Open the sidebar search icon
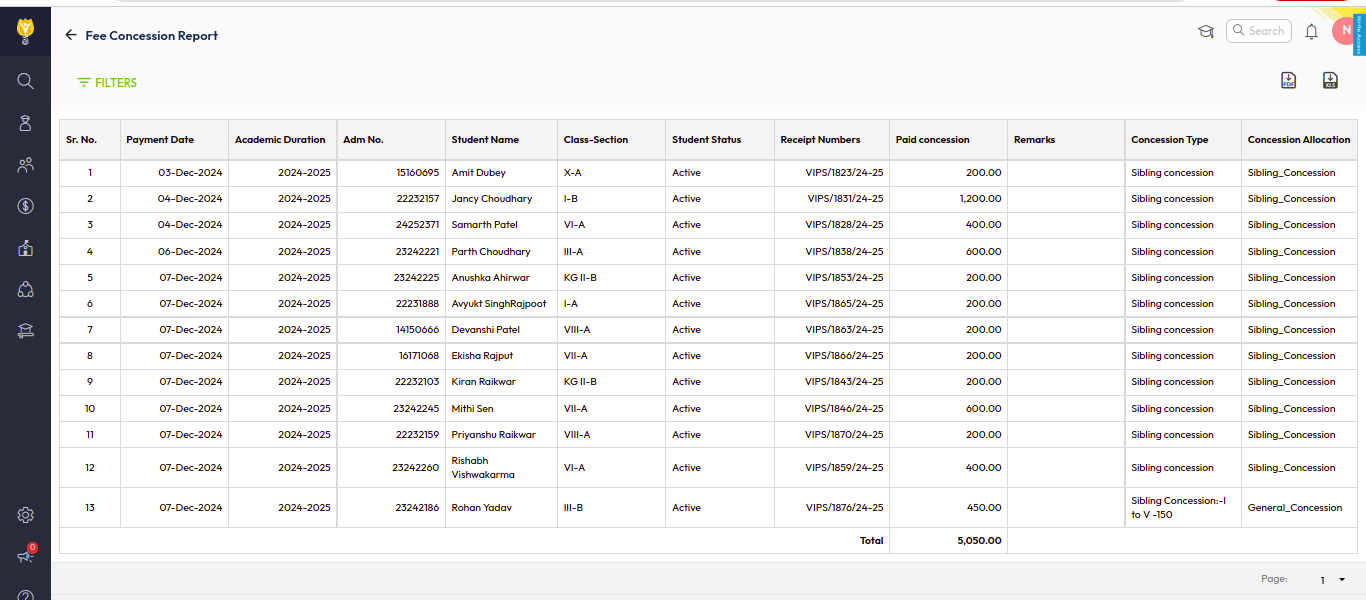 [26, 81]
